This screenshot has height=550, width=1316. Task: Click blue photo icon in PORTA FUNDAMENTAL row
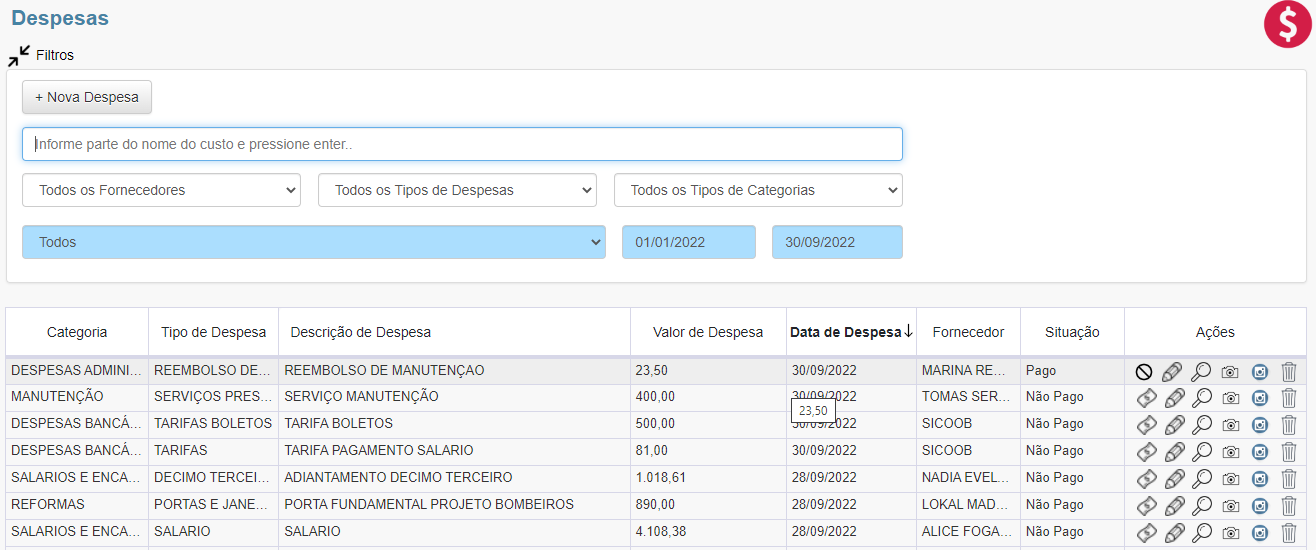coord(1260,506)
